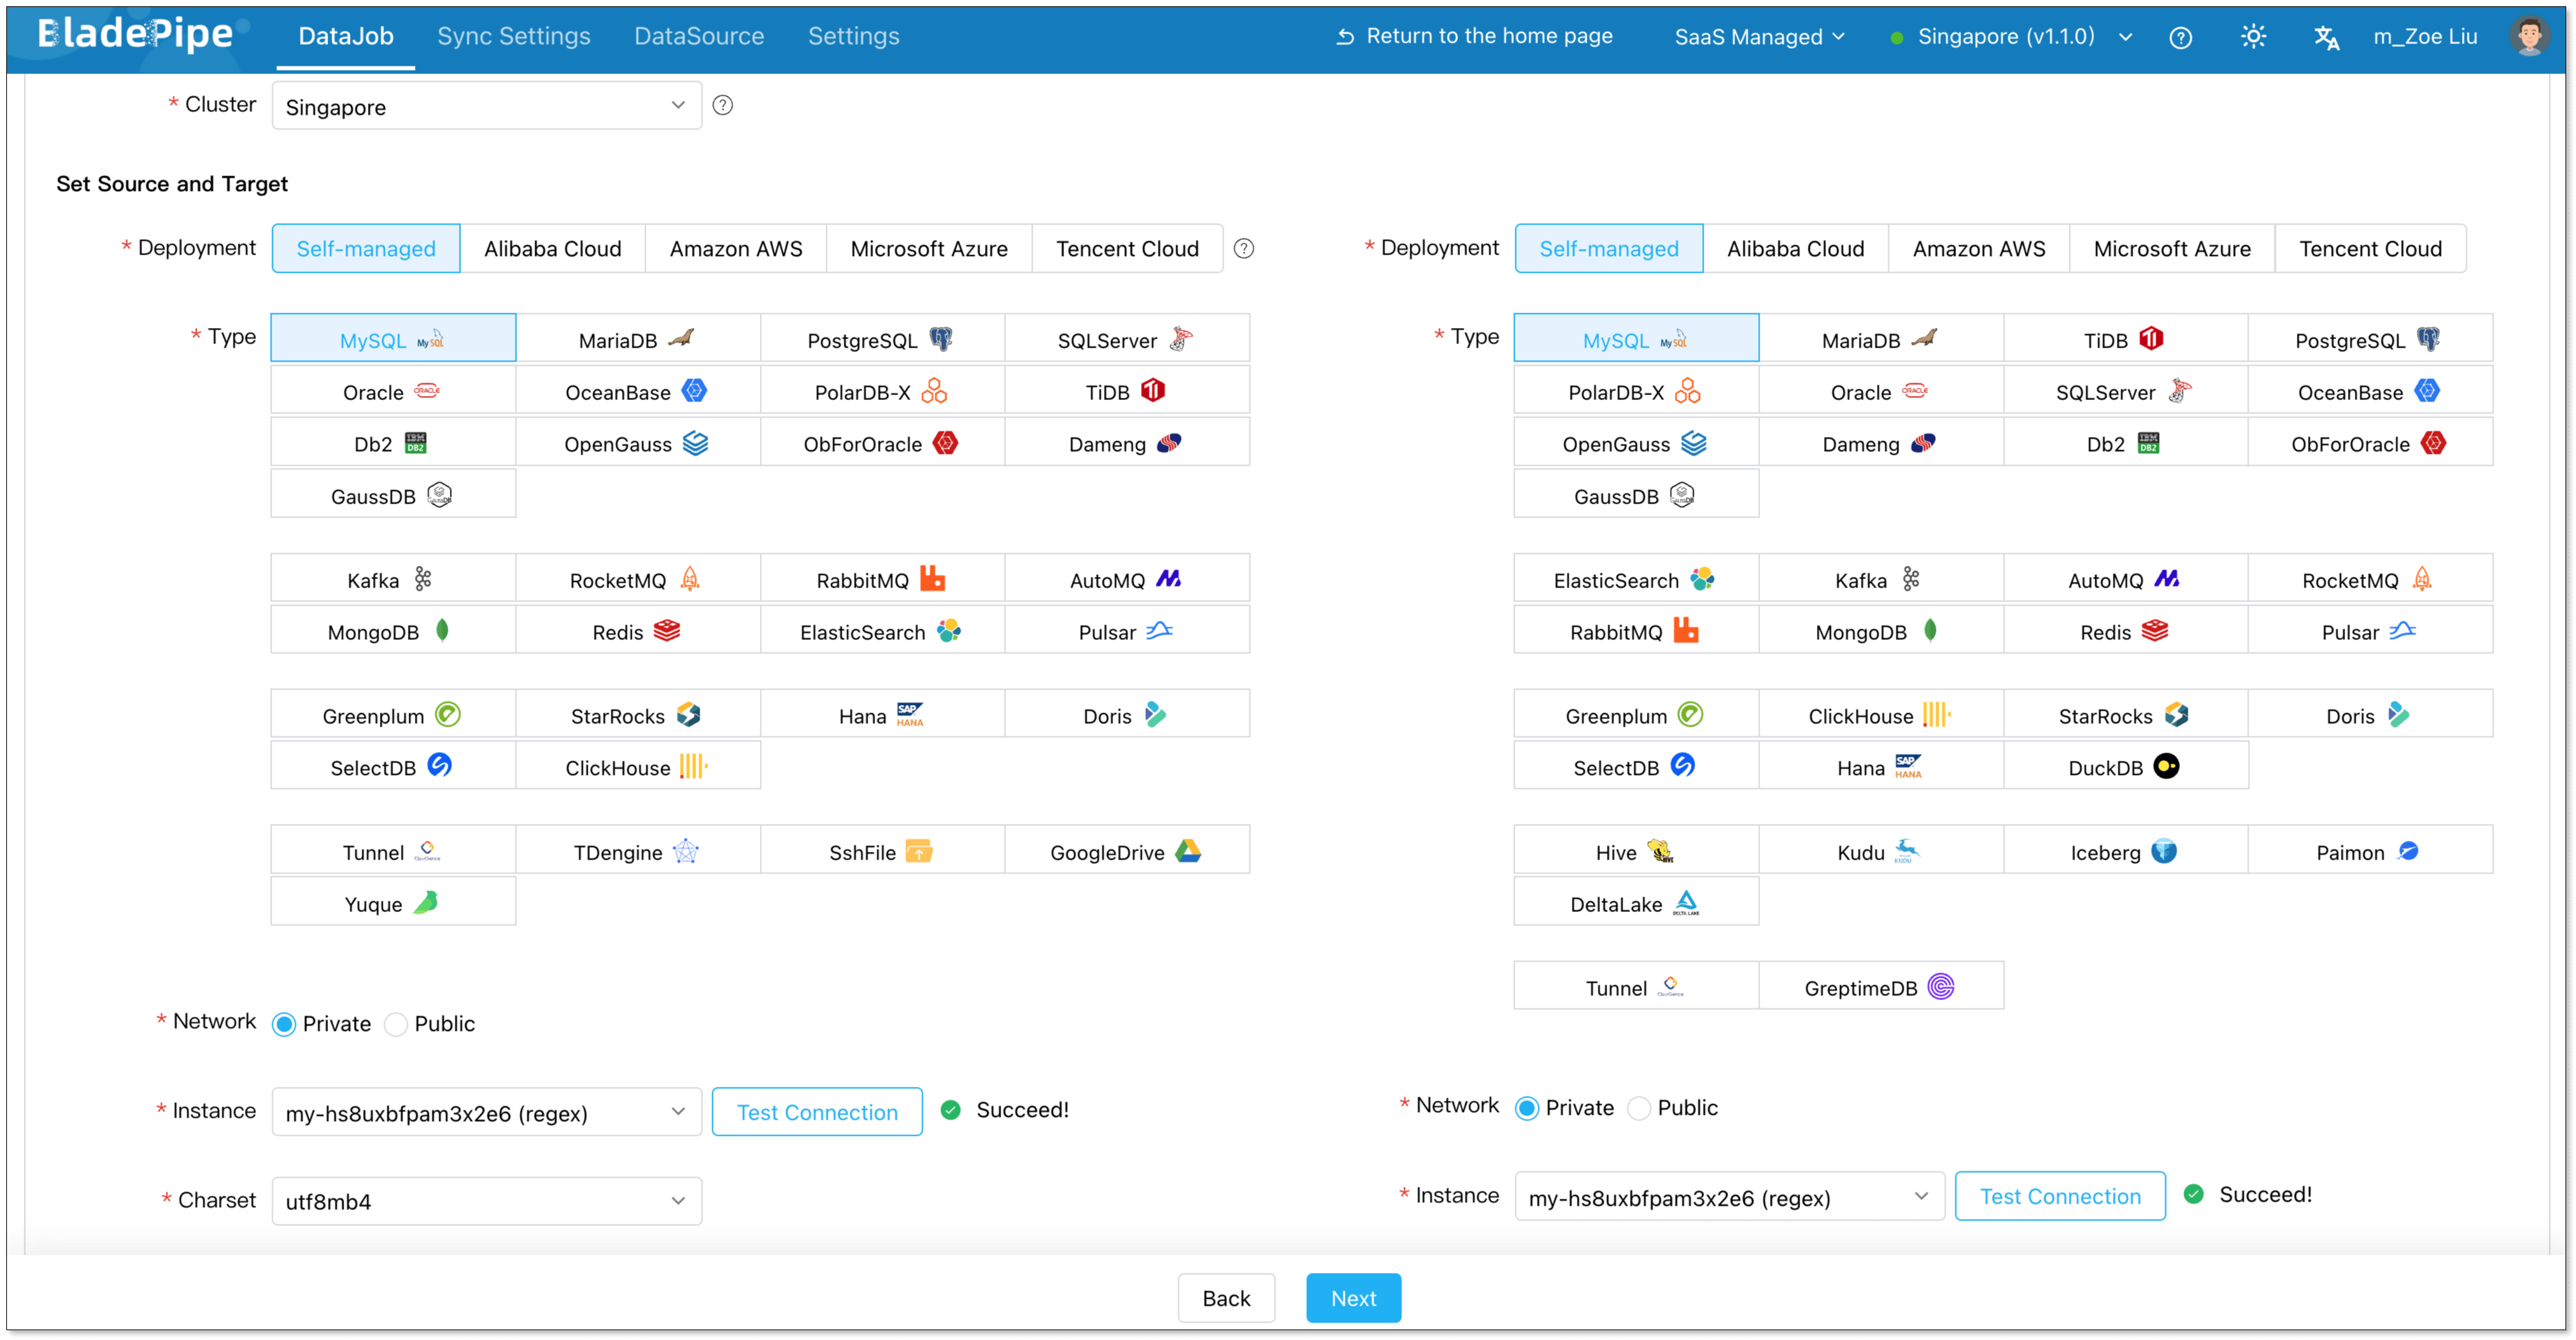Choose GoogleDrive as source type
The width and height of the screenshot is (2576, 1340).
click(x=1126, y=851)
